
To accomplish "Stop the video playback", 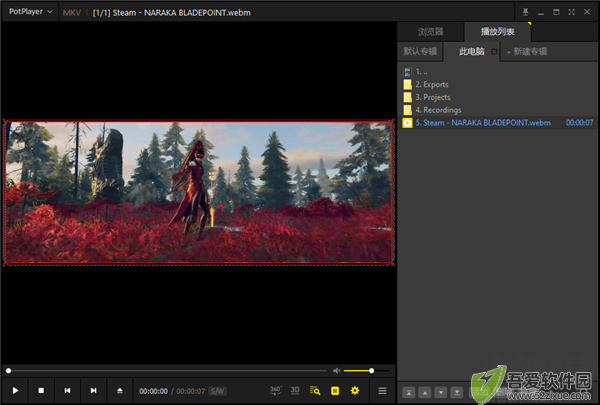I will tap(41, 390).
